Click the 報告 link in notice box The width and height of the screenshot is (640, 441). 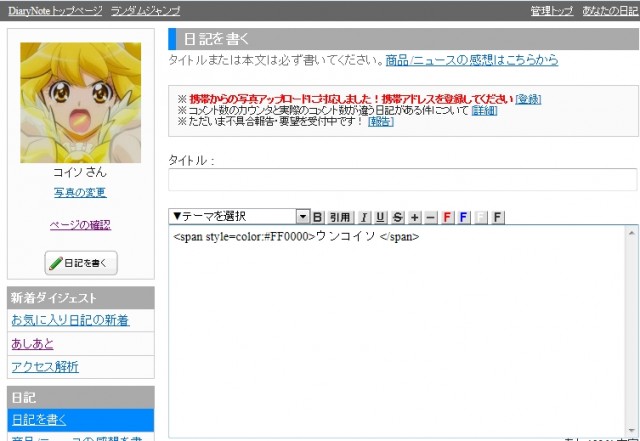pyautogui.click(x=380, y=121)
